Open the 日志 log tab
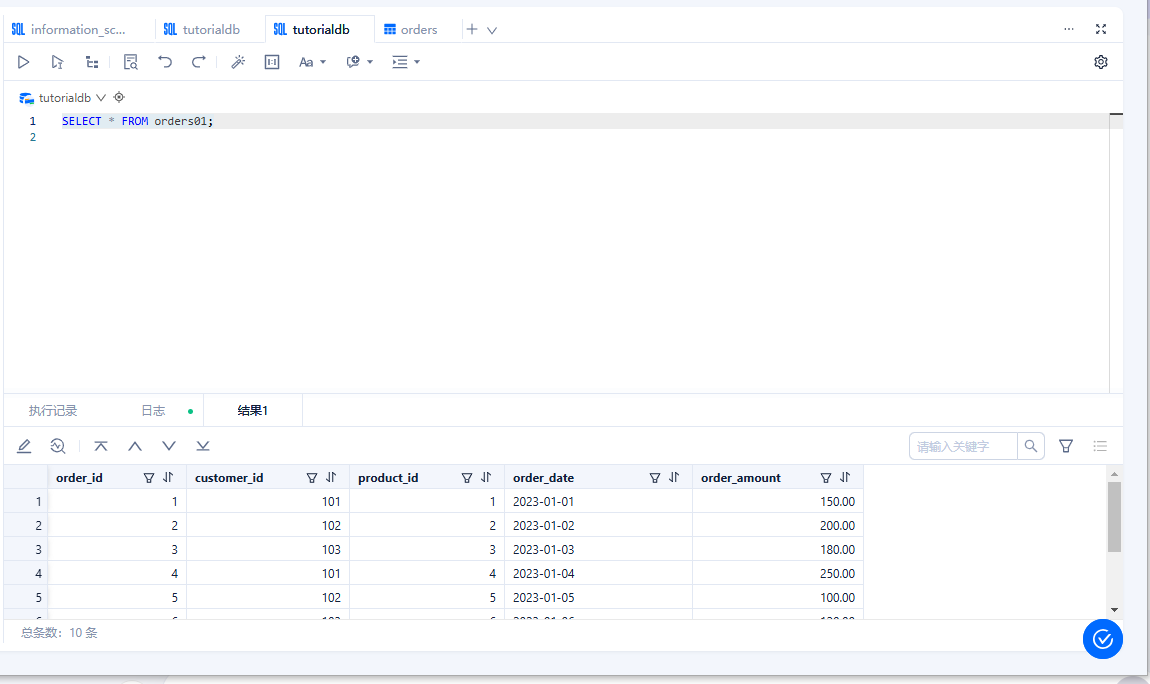Image resolution: width=1150 pixels, height=684 pixels. (153, 411)
